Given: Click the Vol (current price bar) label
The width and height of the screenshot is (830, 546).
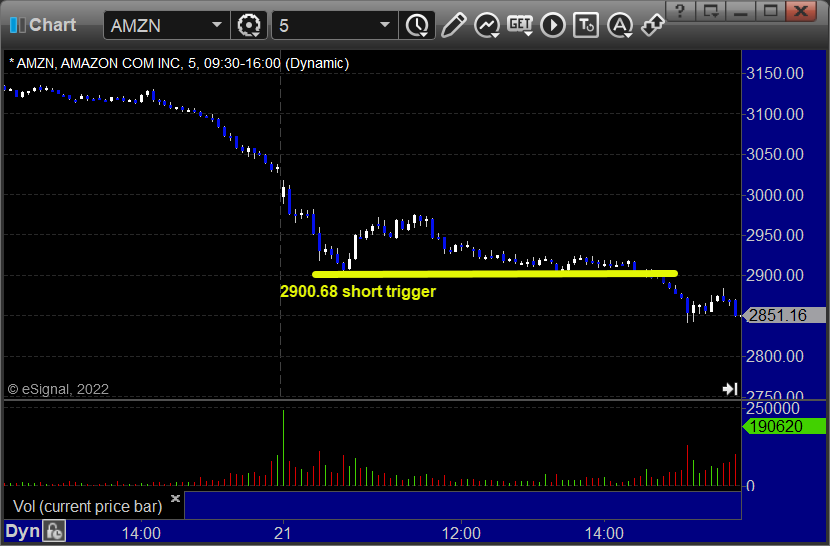Looking at the screenshot, I should [x=87, y=506].
